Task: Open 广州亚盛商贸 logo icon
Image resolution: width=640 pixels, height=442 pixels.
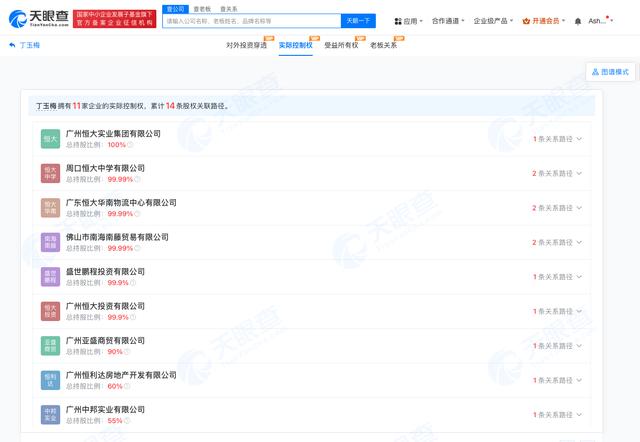Action: coord(50,346)
